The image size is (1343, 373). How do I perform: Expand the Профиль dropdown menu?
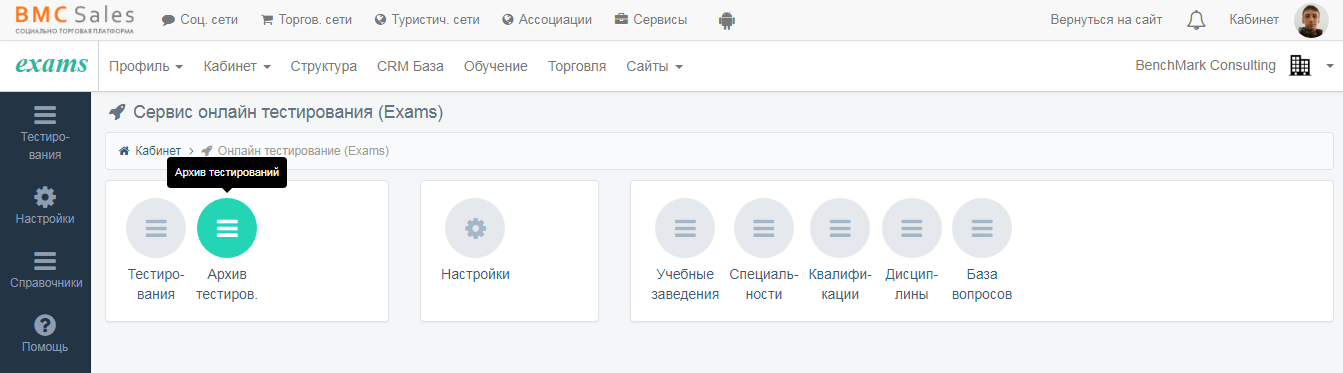(146, 66)
